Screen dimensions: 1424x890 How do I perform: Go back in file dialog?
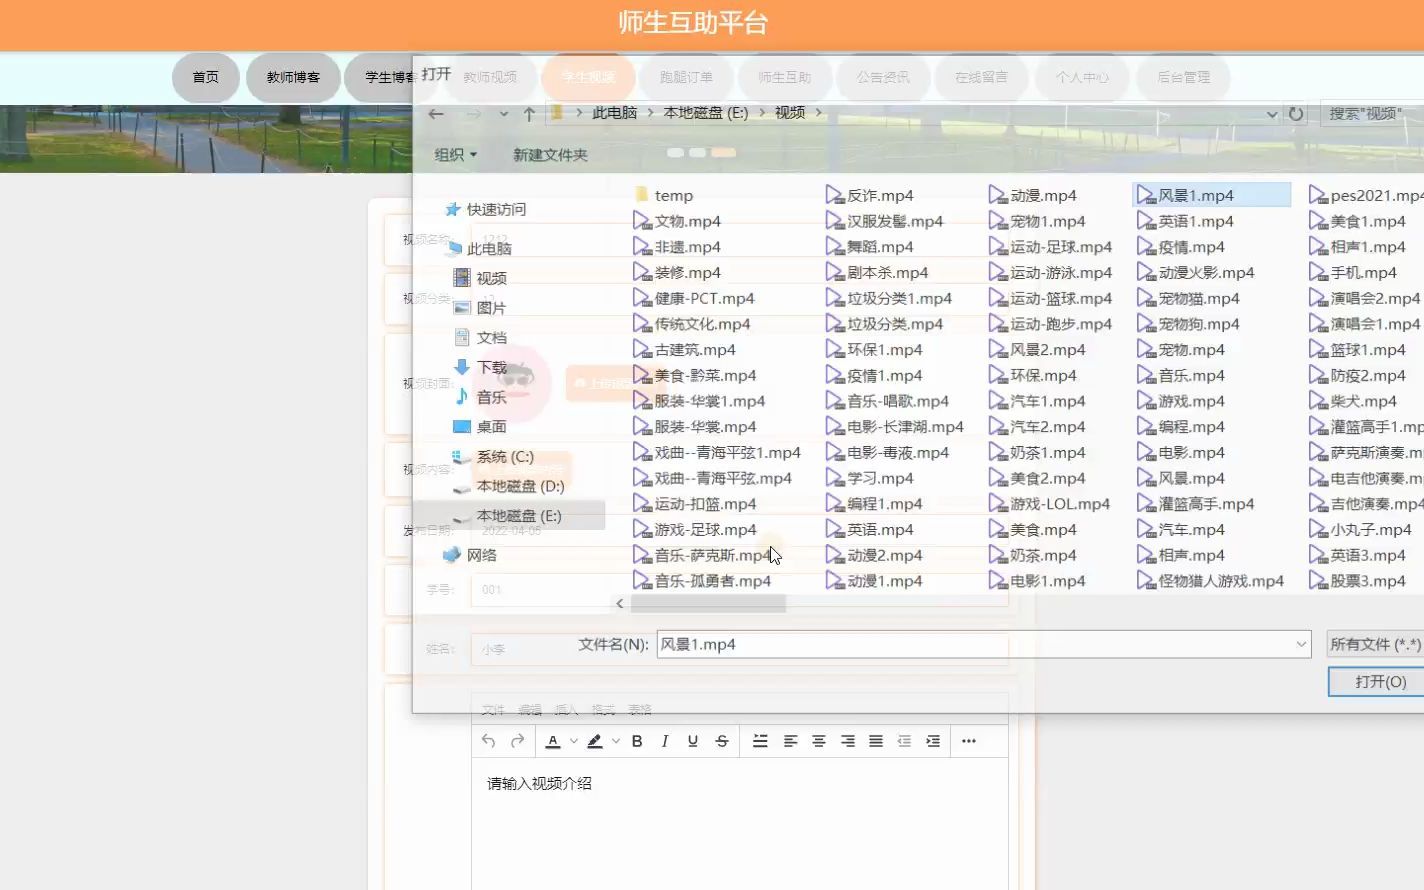436,114
